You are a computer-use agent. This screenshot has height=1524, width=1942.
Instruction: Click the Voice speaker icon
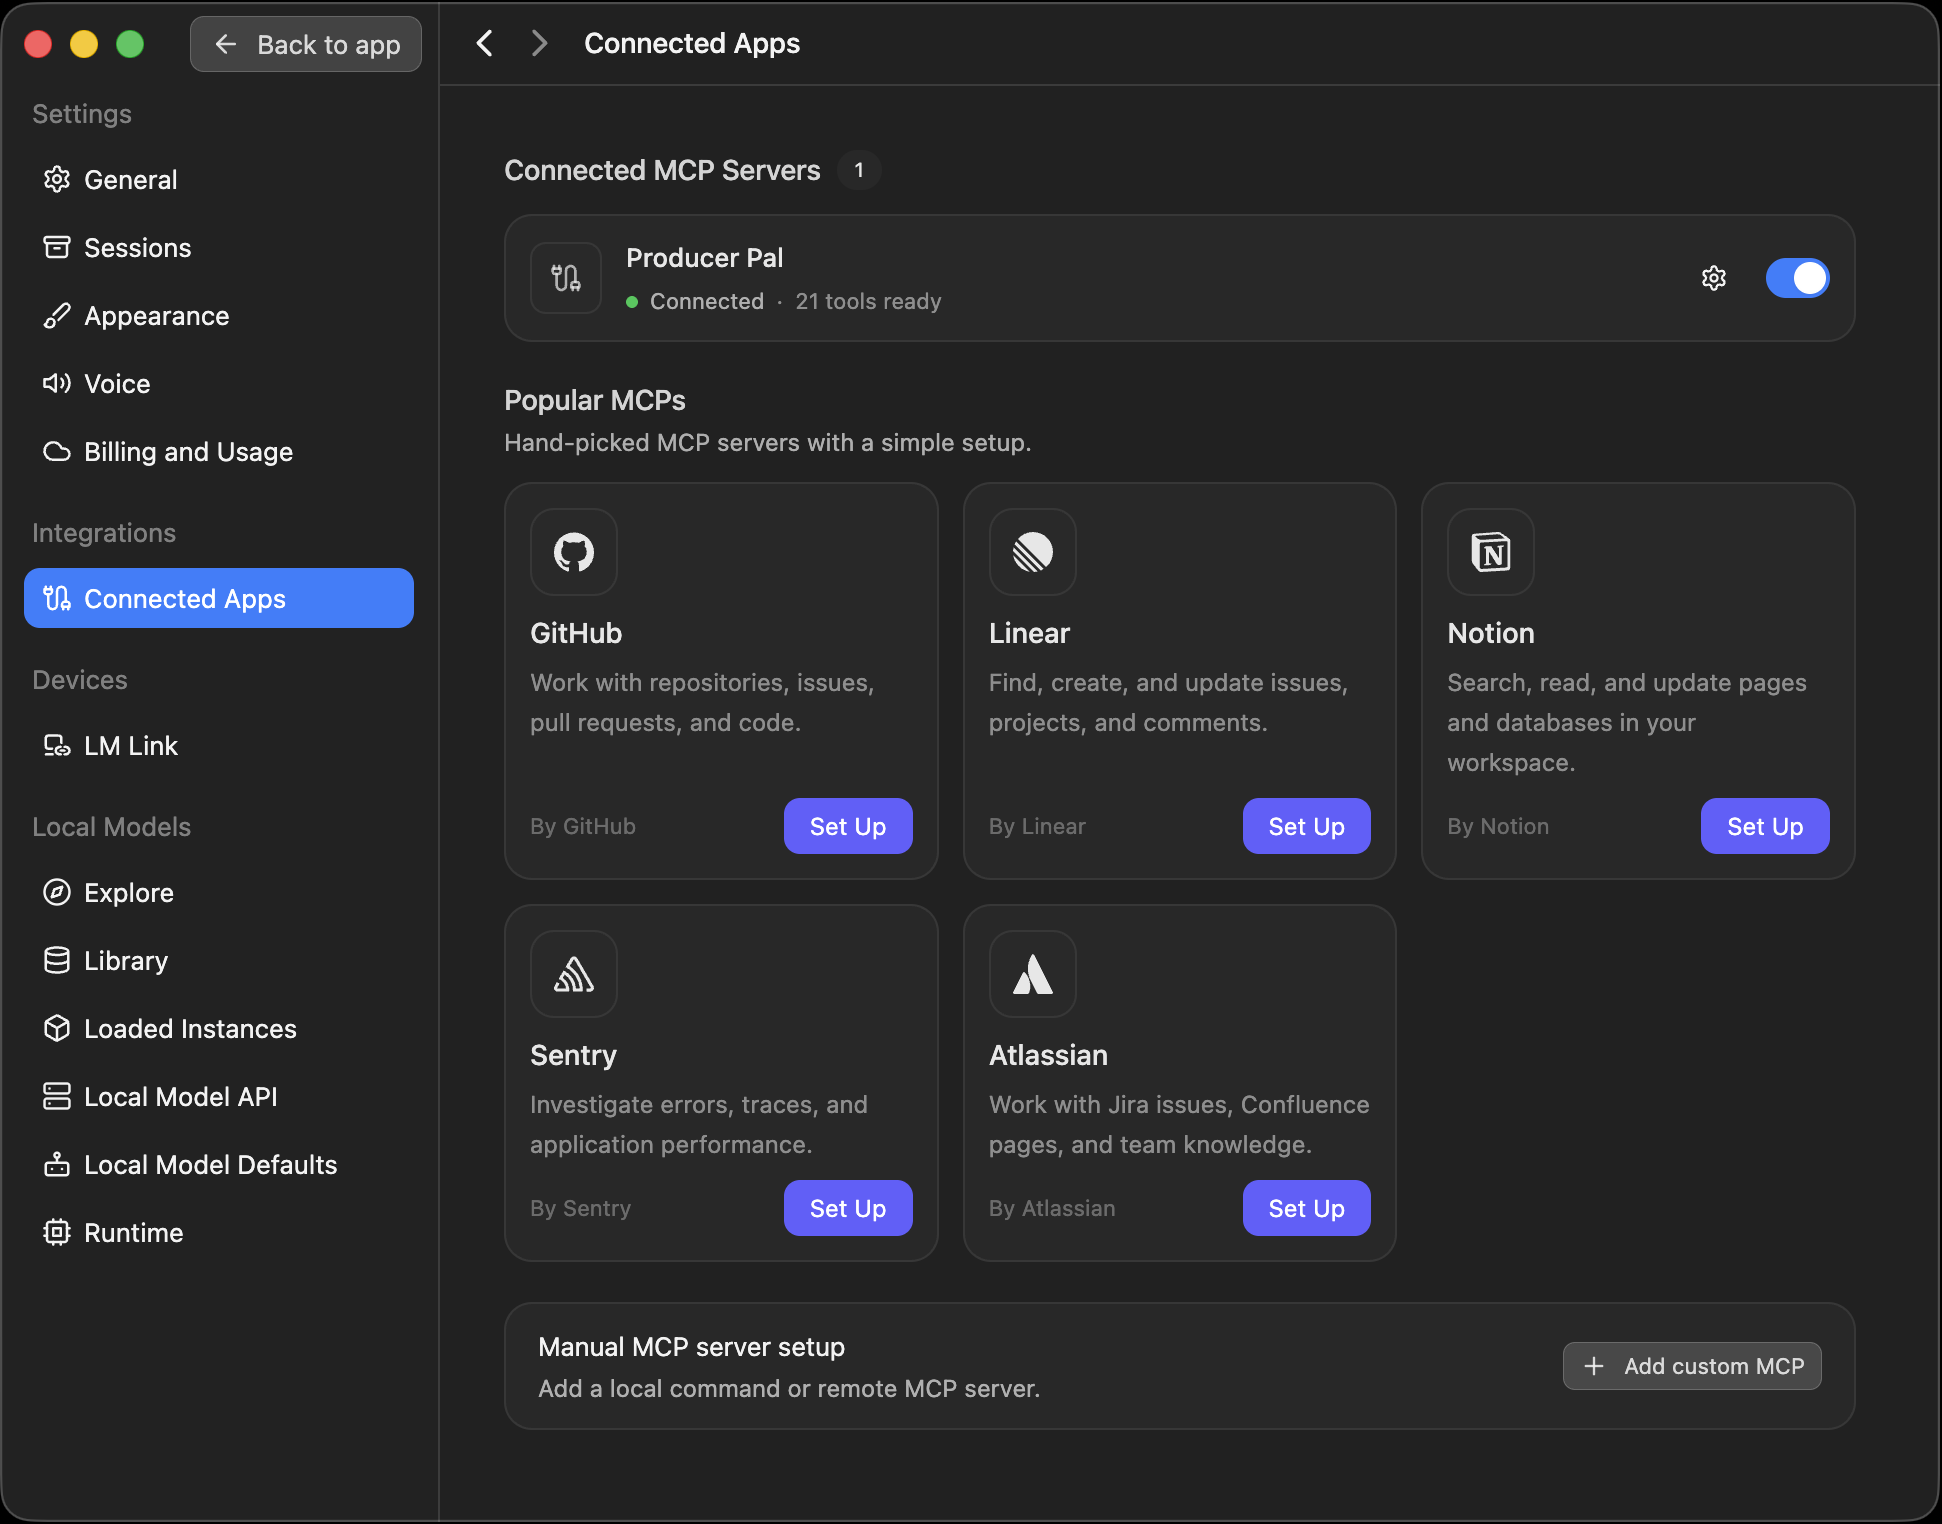click(57, 383)
